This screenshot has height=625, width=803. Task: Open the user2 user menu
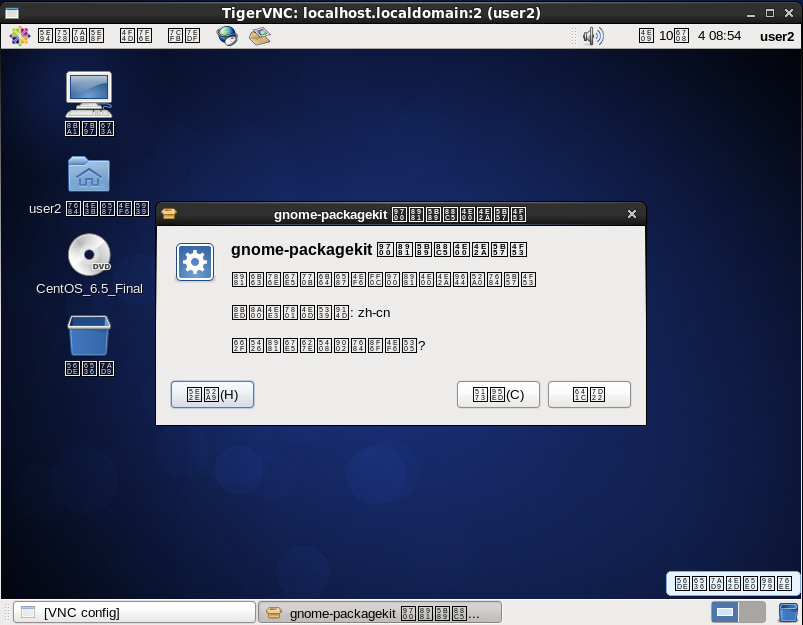[777, 36]
